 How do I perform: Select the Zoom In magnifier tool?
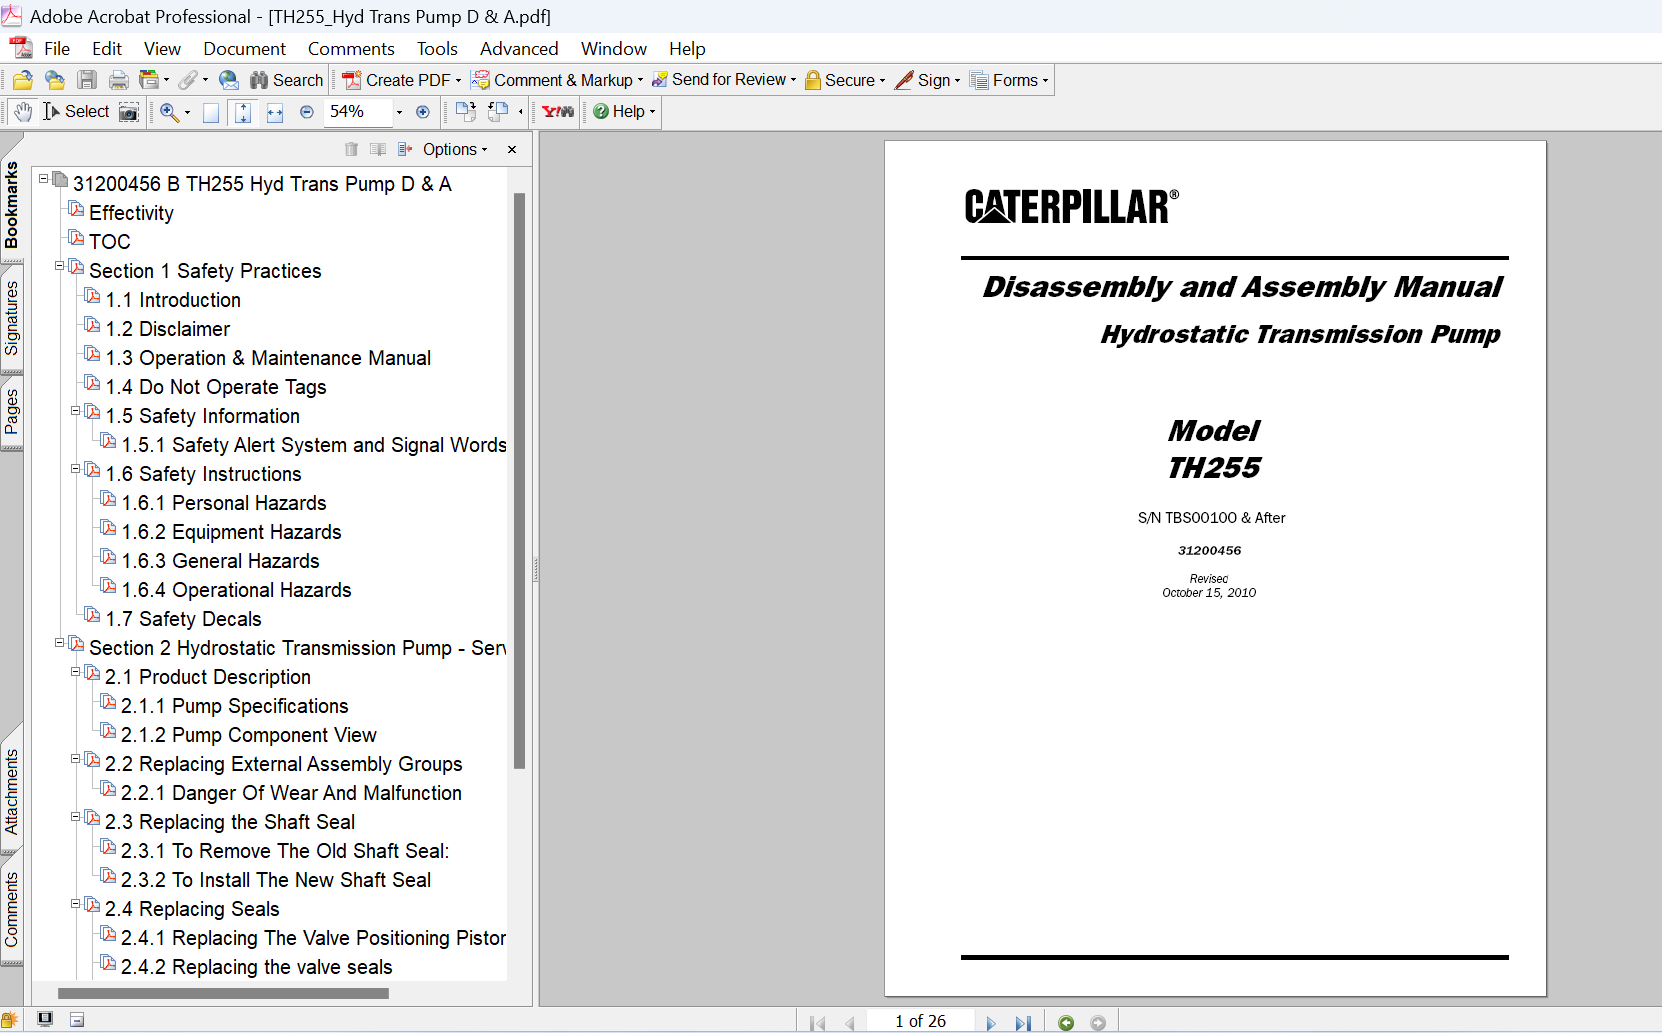(x=169, y=112)
